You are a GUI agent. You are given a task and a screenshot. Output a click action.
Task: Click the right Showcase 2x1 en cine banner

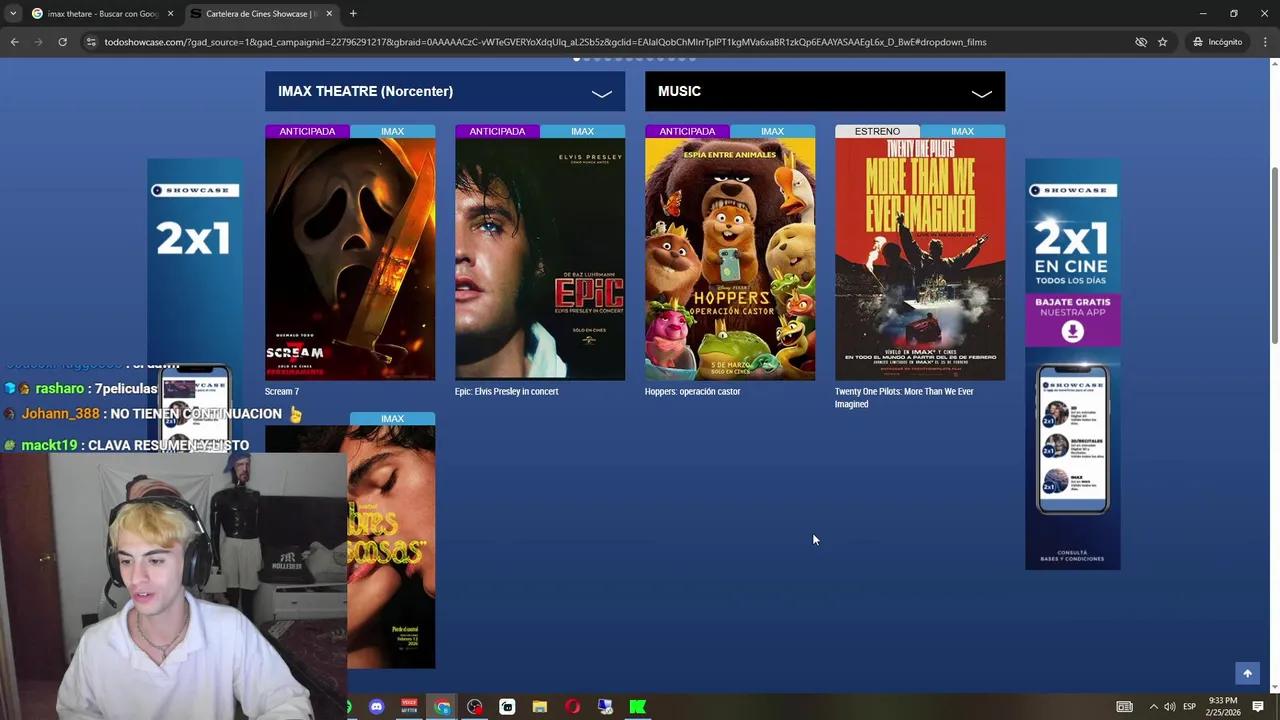pyautogui.click(x=1072, y=364)
